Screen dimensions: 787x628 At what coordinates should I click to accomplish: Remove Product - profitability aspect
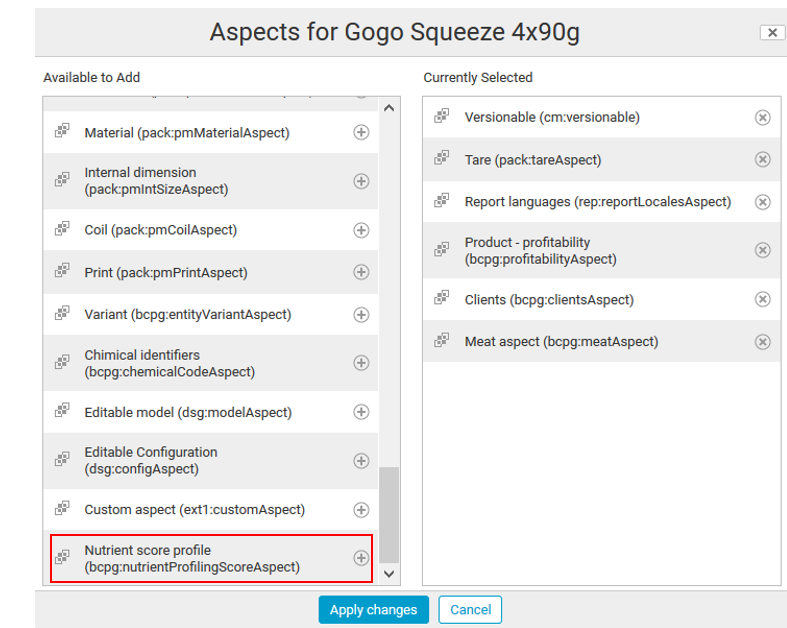click(762, 250)
